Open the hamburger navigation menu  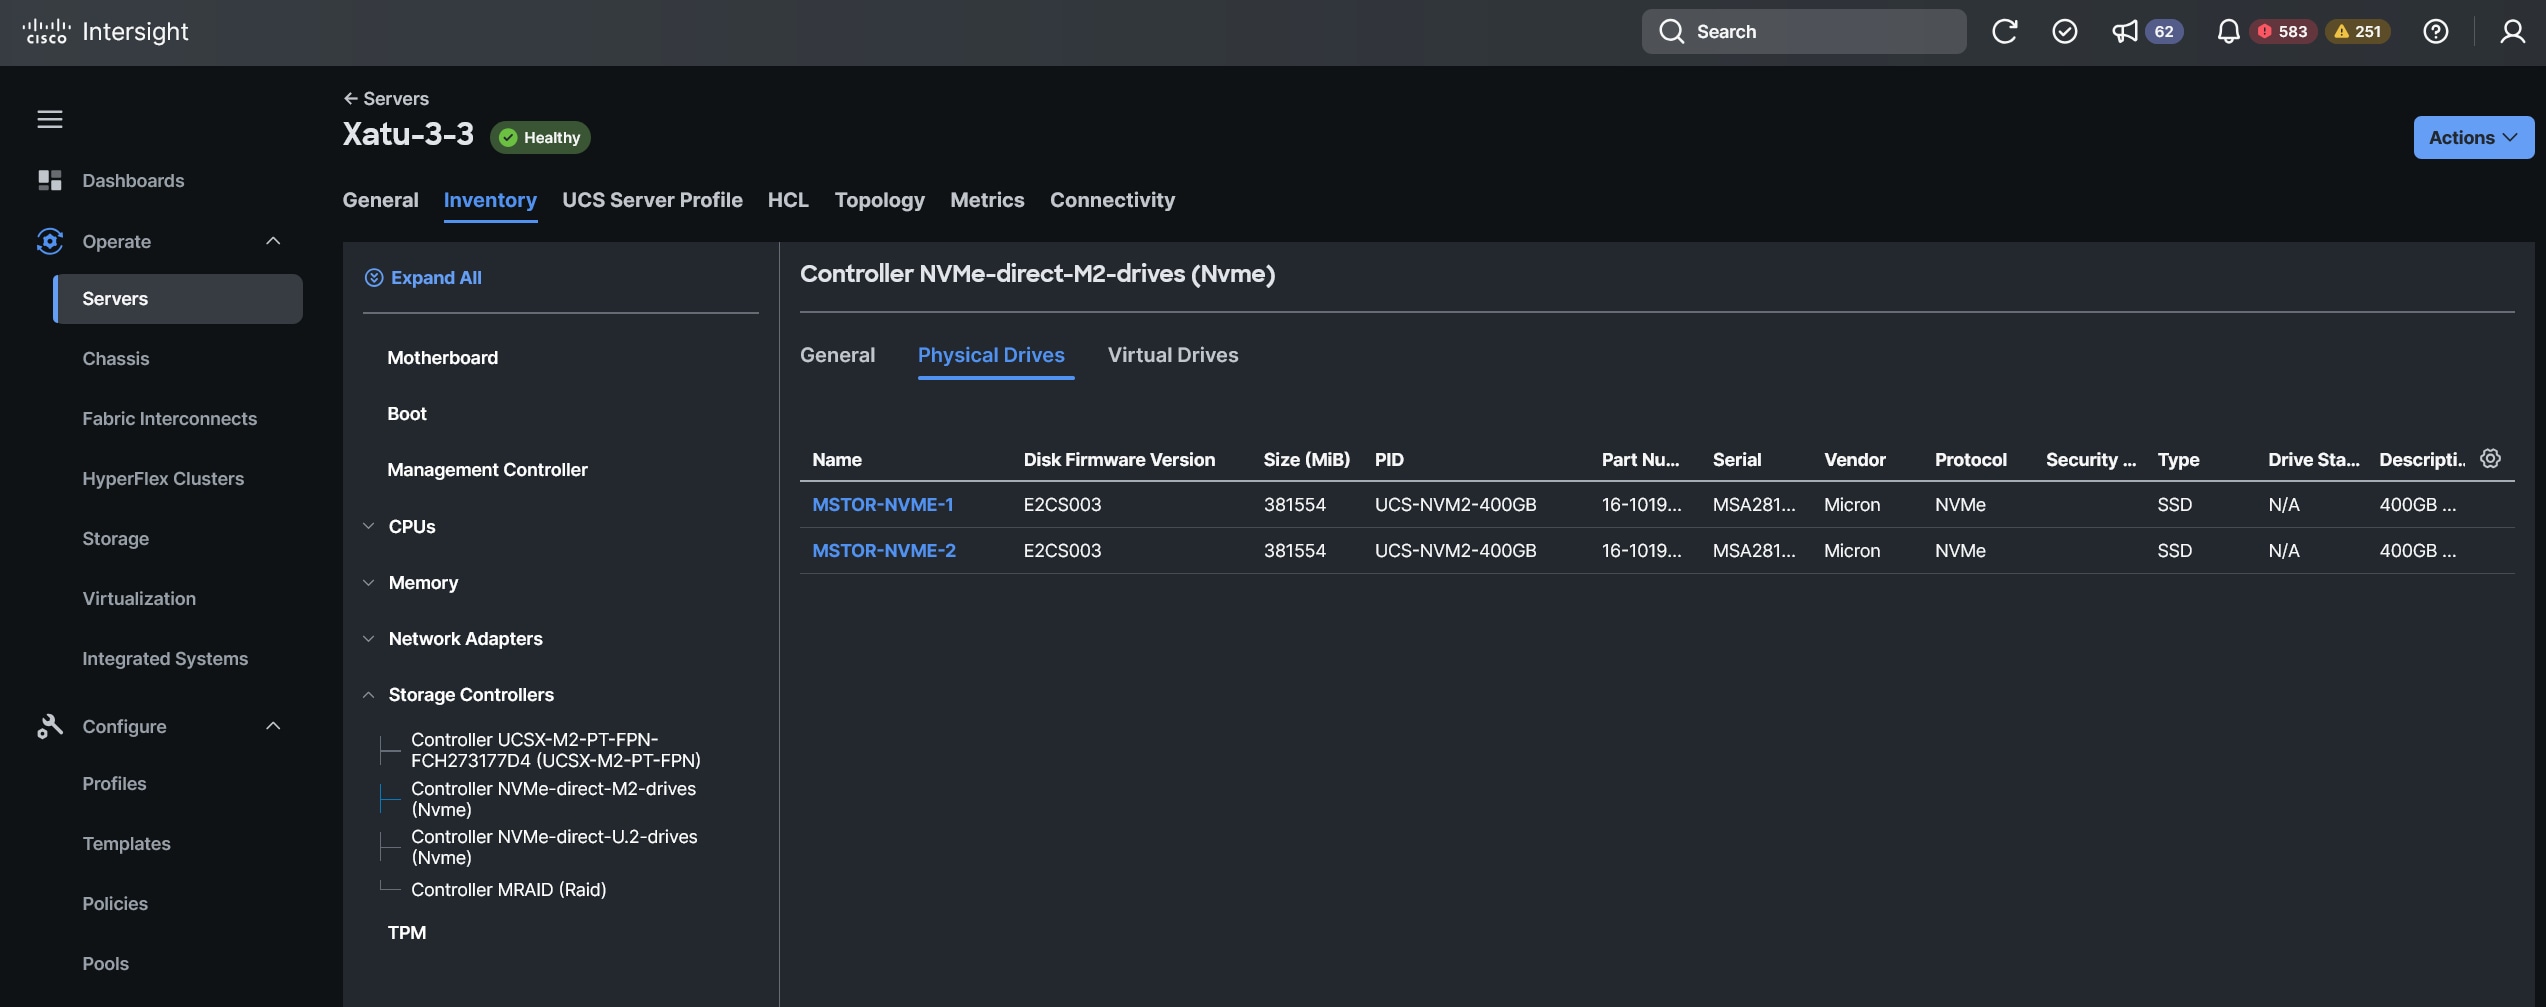50,119
